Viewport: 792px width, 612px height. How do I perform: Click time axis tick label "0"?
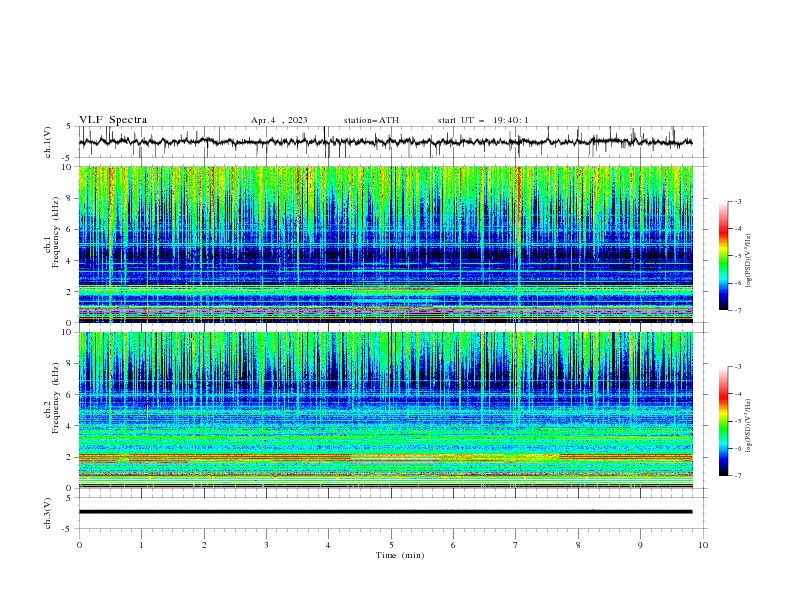pyautogui.click(x=79, y=545)
